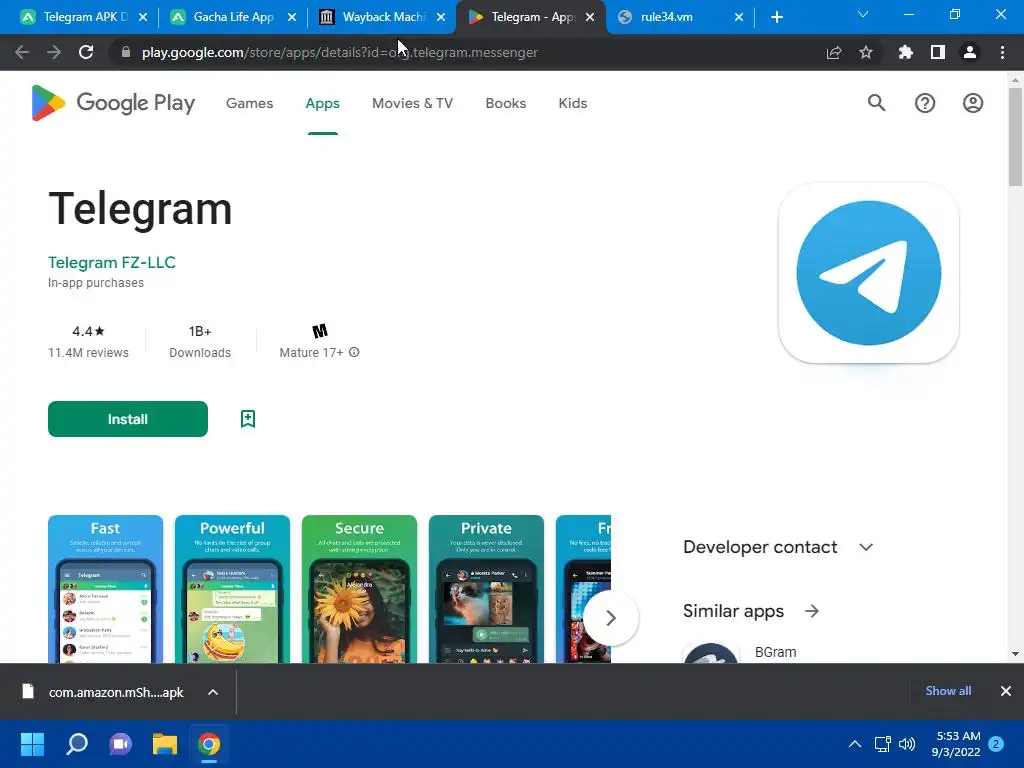Click the Google Play logo

(113, 103)
